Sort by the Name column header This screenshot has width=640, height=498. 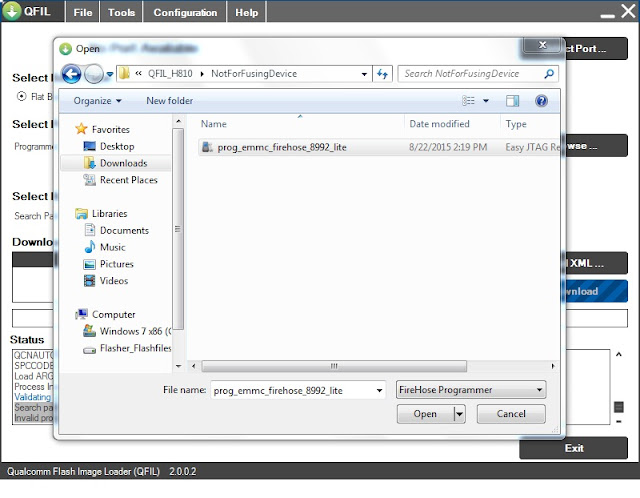point(213,124)
